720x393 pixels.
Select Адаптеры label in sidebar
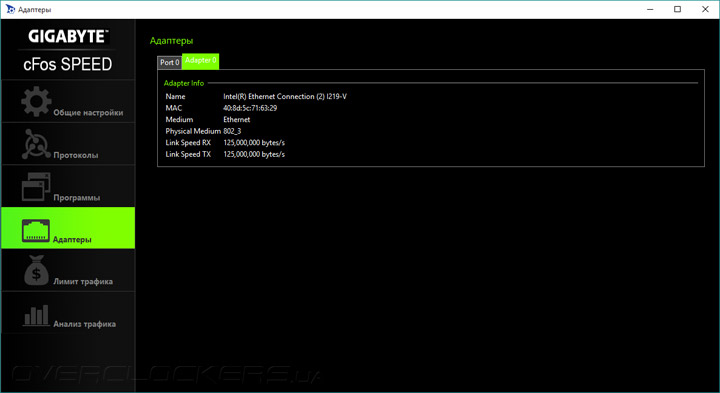[72, 240]
